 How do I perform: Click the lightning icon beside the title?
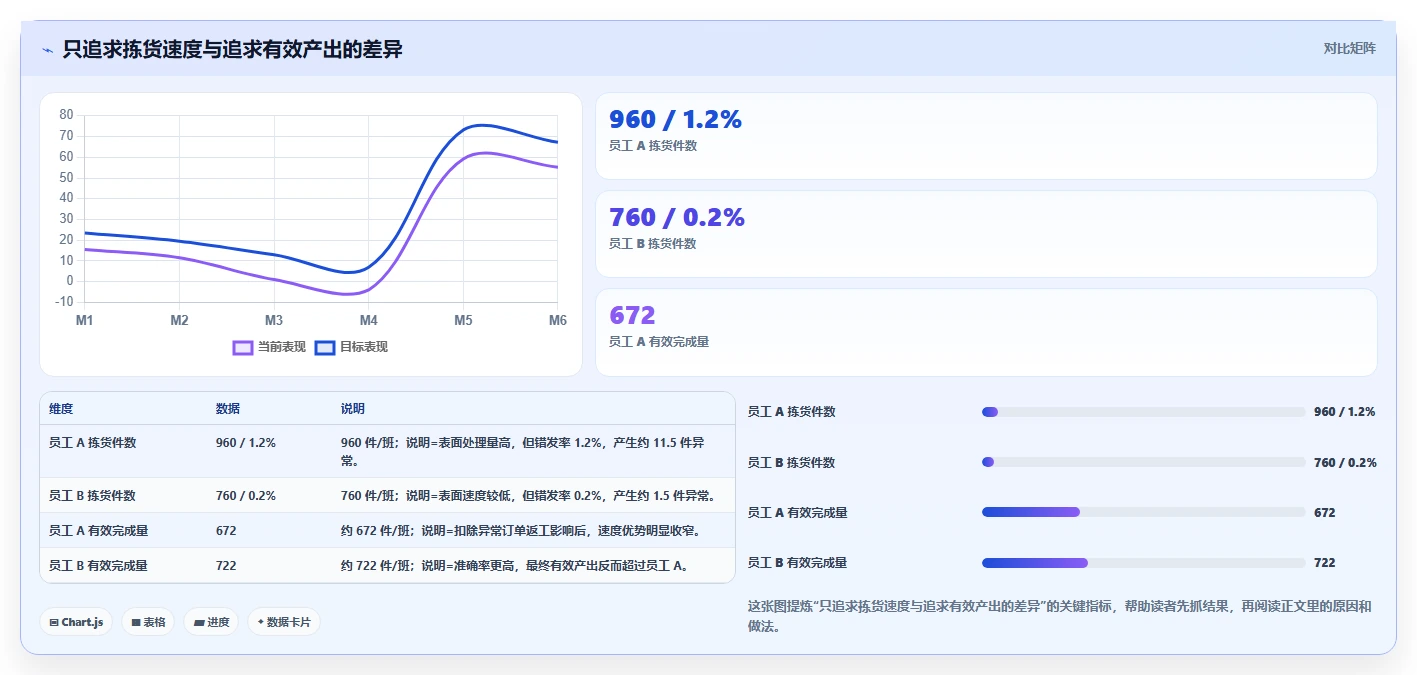pos(47,50)
